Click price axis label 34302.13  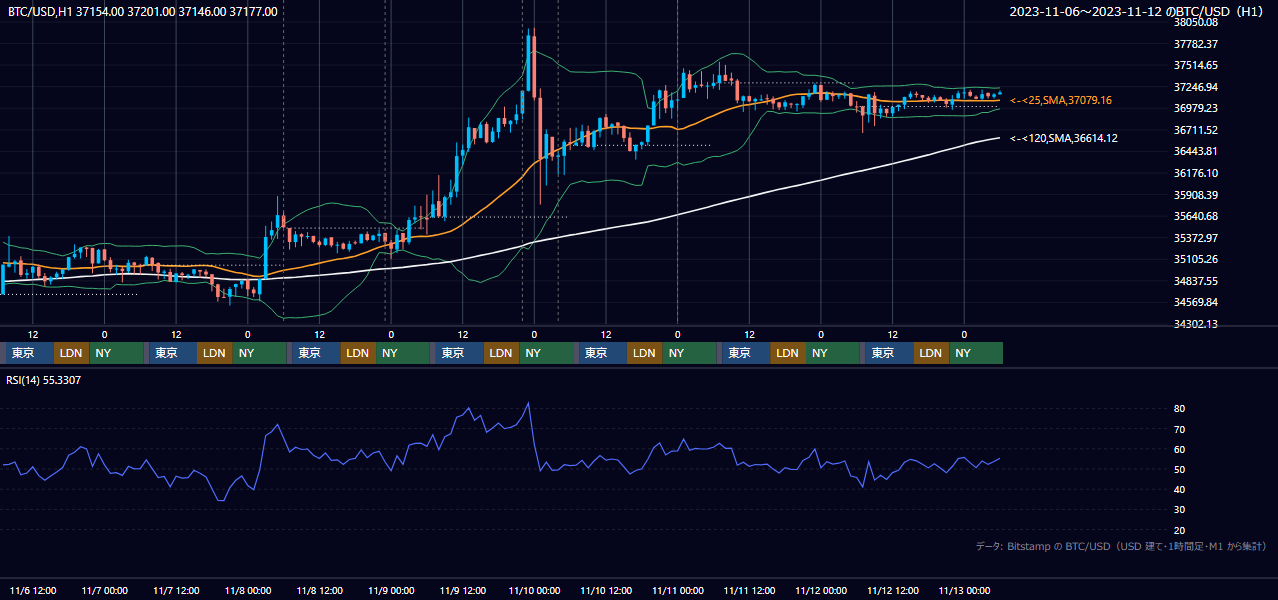tap(1195, 324)
